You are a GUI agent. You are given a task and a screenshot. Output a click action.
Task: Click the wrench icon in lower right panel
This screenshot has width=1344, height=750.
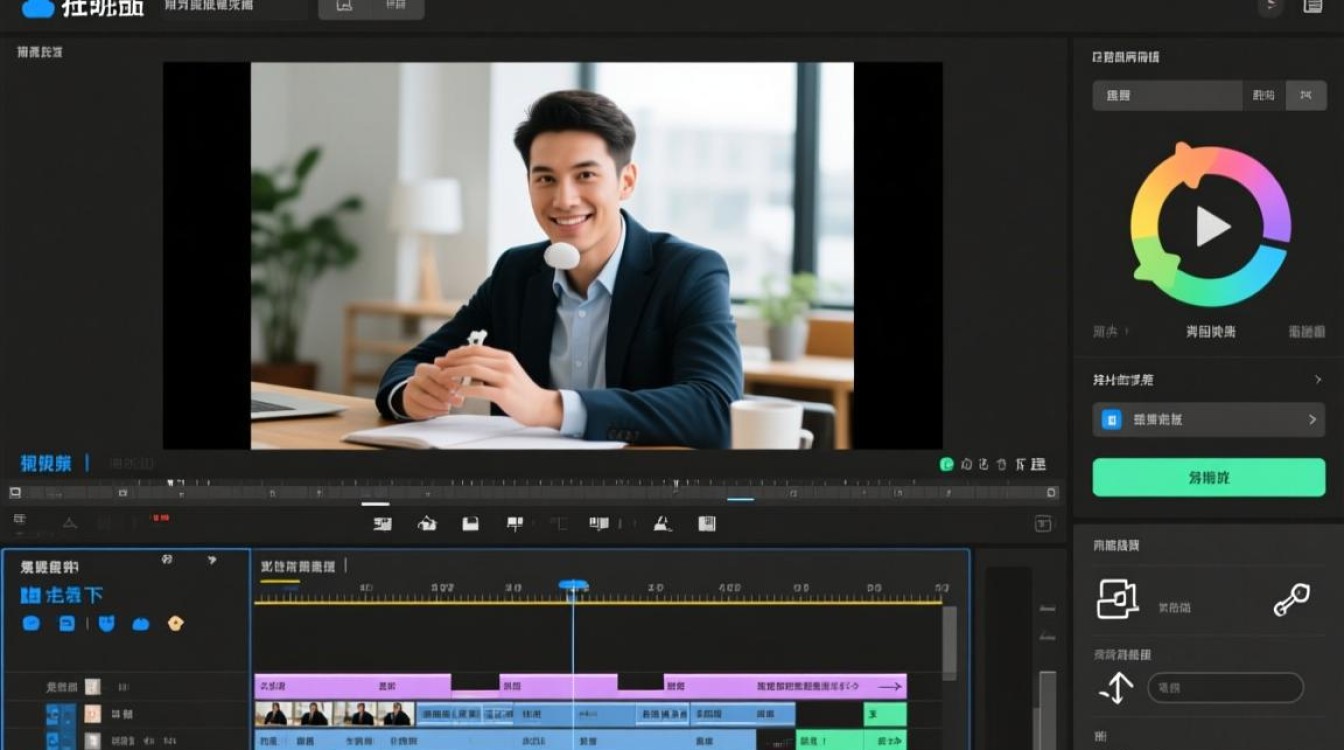[1291, 599]
